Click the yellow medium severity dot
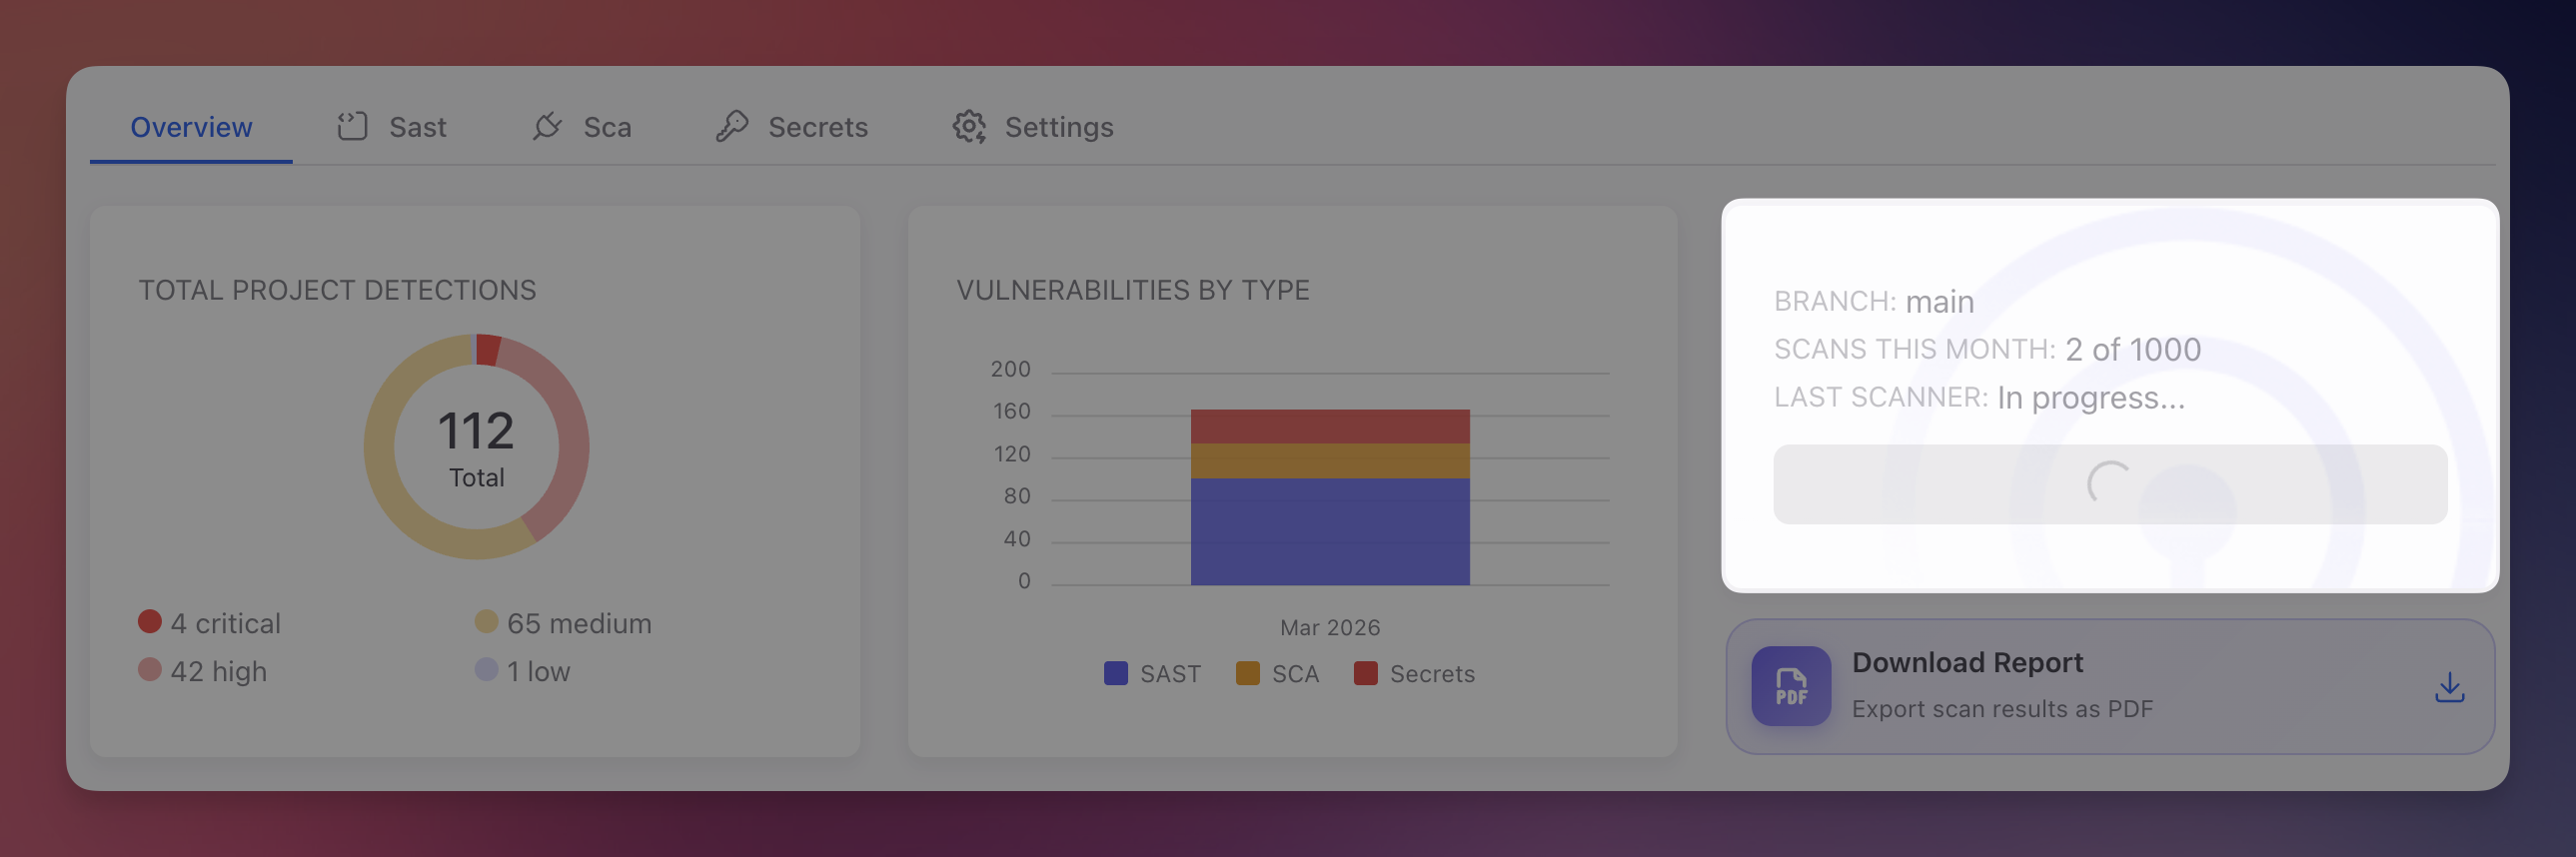The image size is (2576, 857). 487,621
